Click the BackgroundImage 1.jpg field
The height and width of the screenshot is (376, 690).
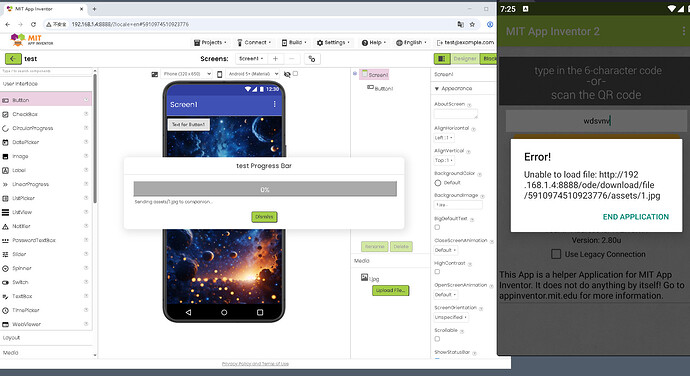coord(458,205)
